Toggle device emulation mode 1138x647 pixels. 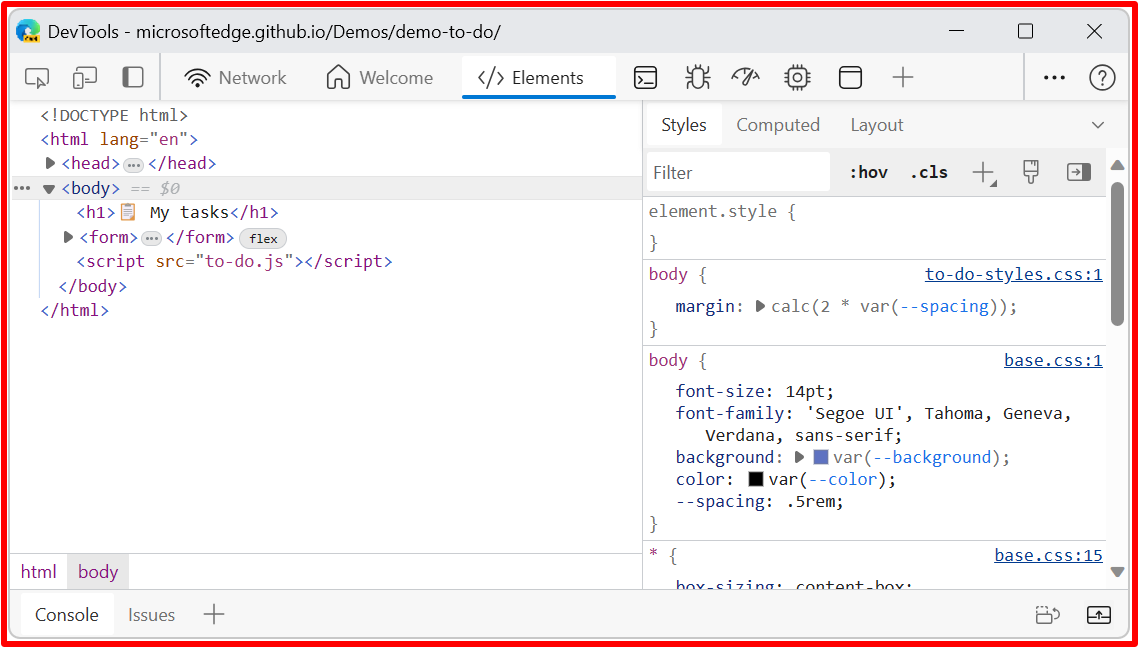[84, 76]
